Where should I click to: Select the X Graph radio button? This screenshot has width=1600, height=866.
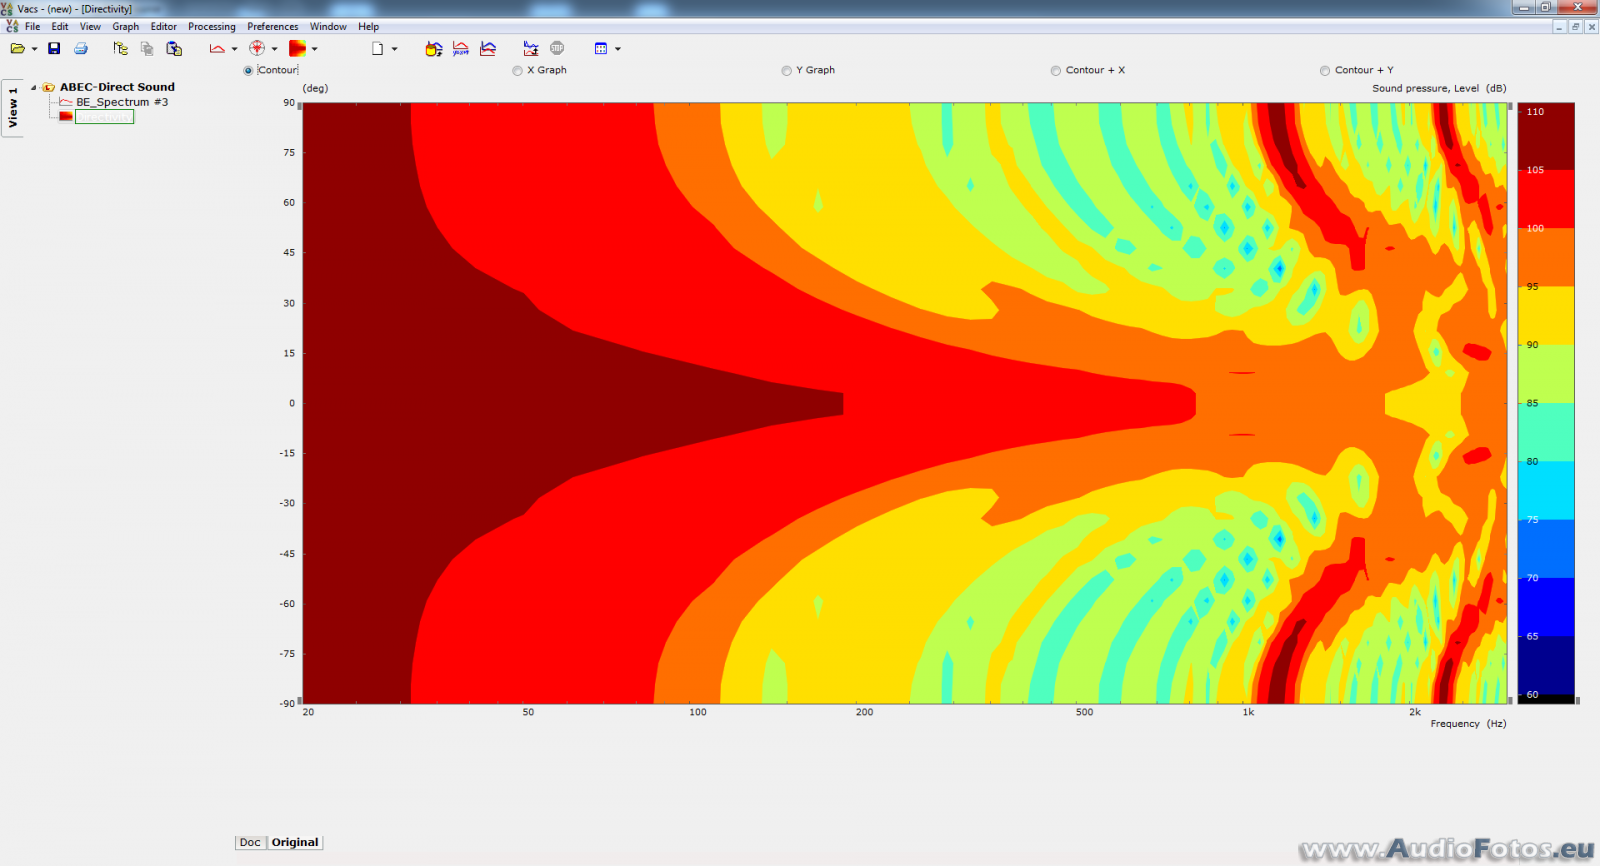(x=517, y=70)
